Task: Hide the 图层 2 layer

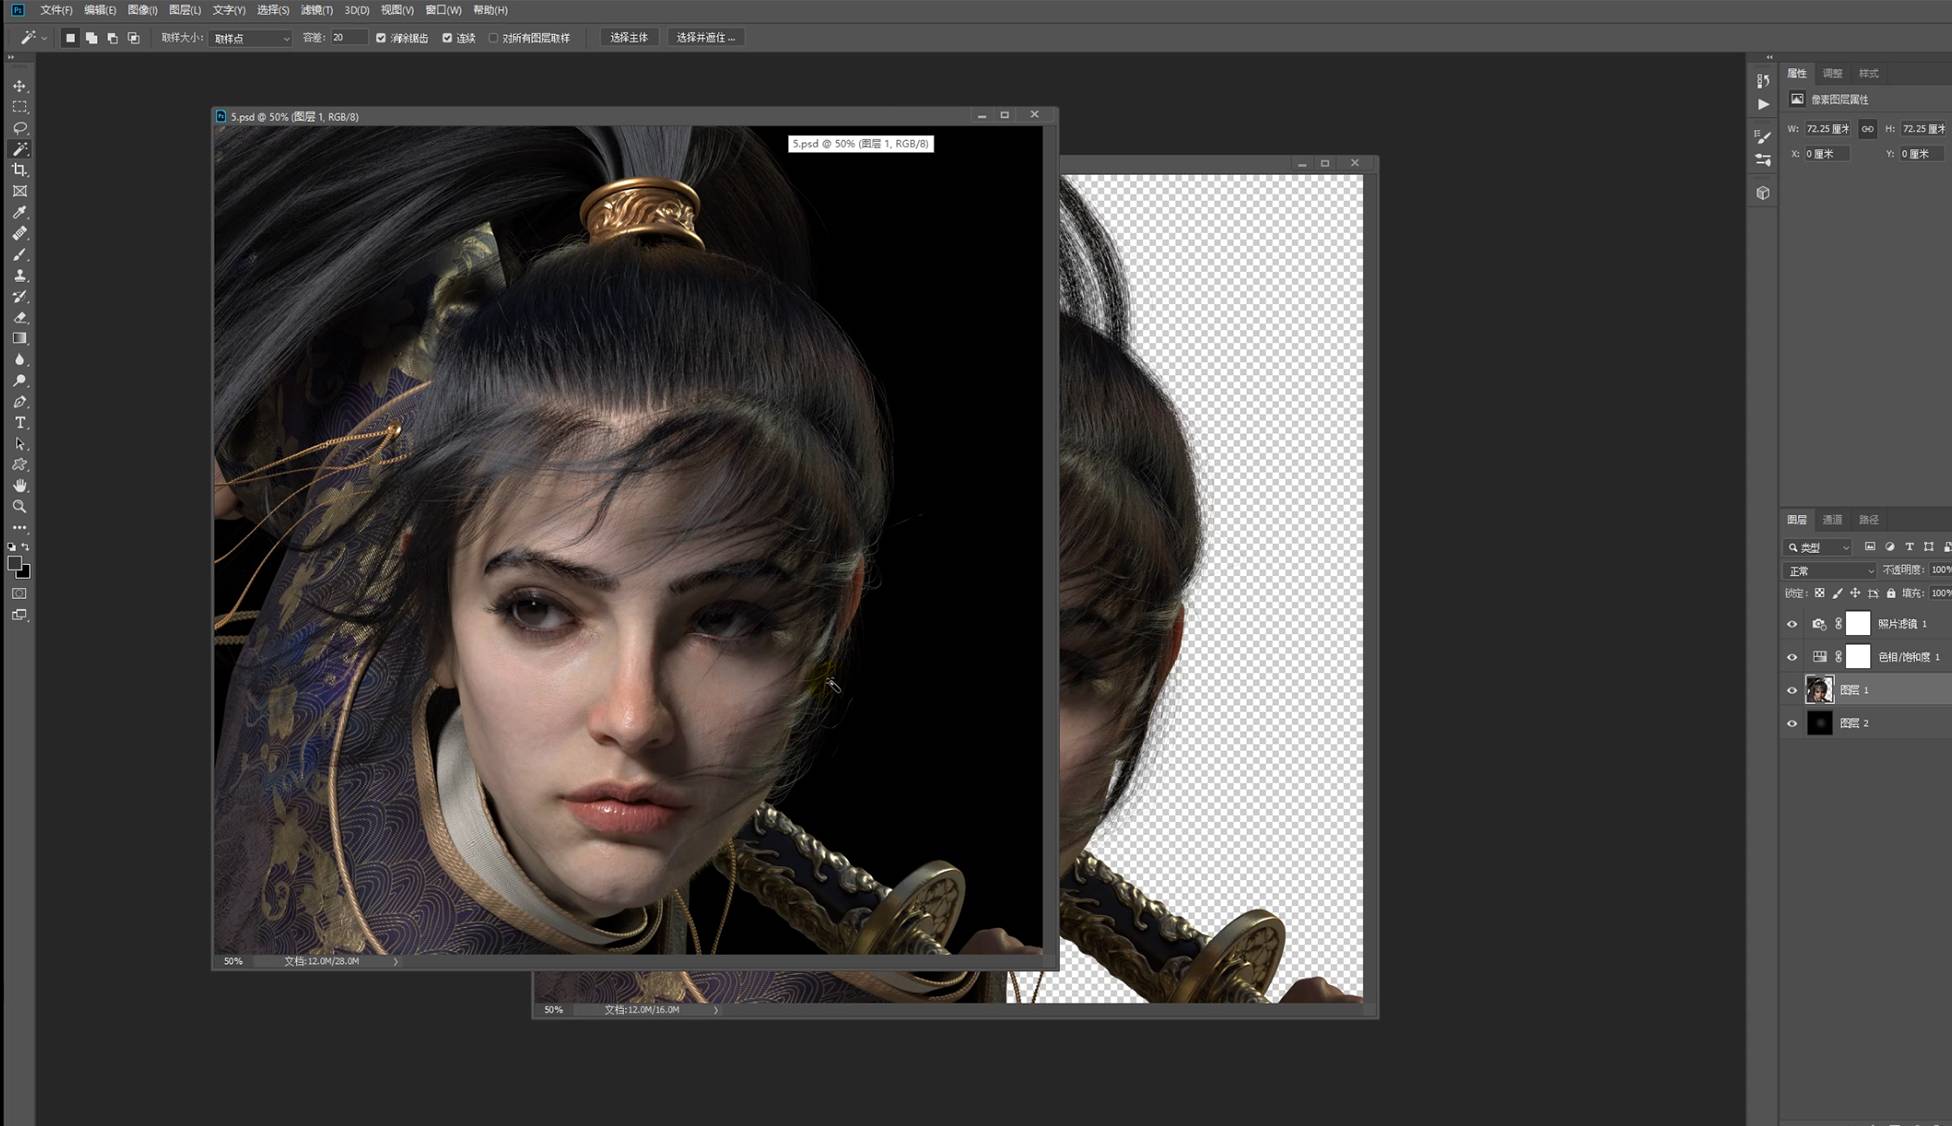Action: [1792, 723]
